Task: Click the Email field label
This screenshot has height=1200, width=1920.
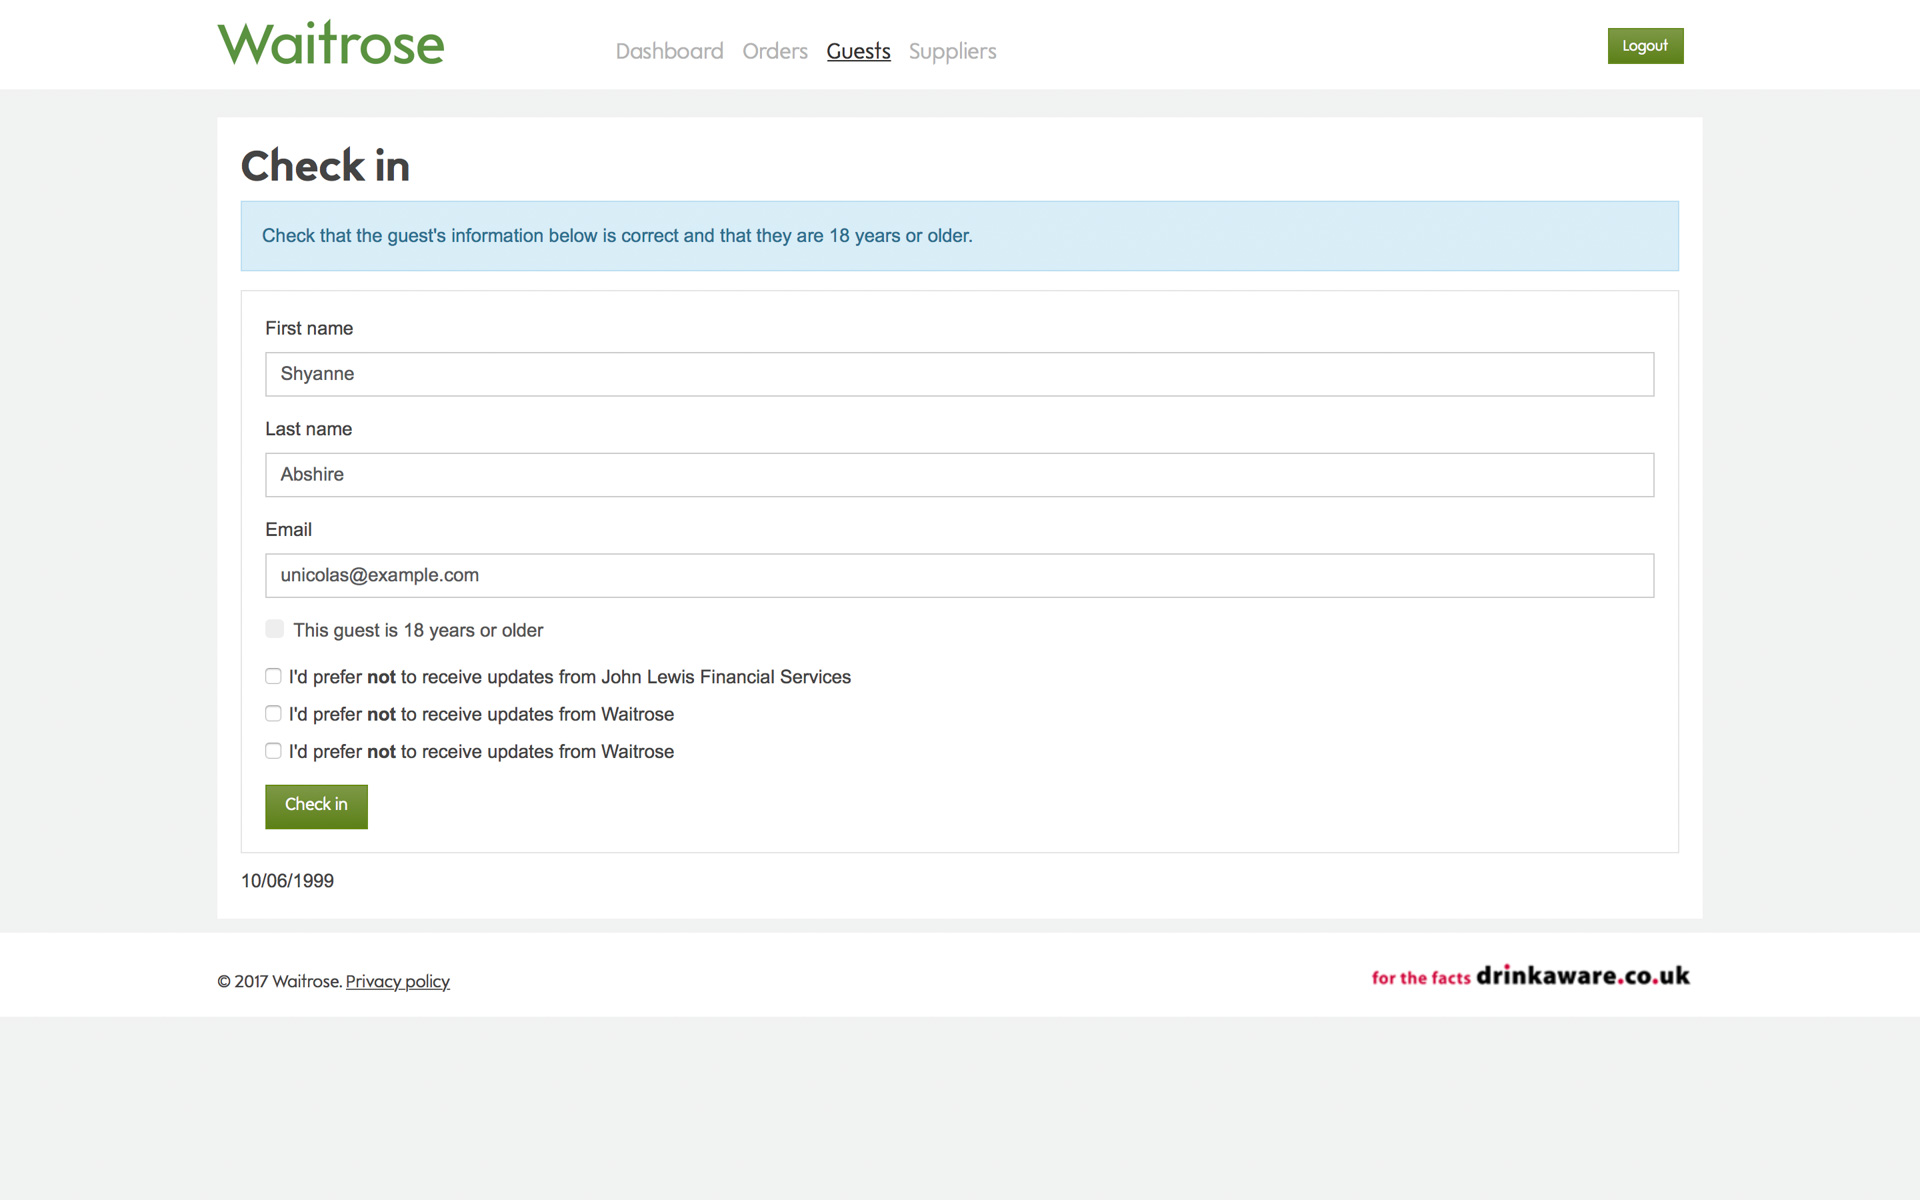Action: [x=288, y=530]
